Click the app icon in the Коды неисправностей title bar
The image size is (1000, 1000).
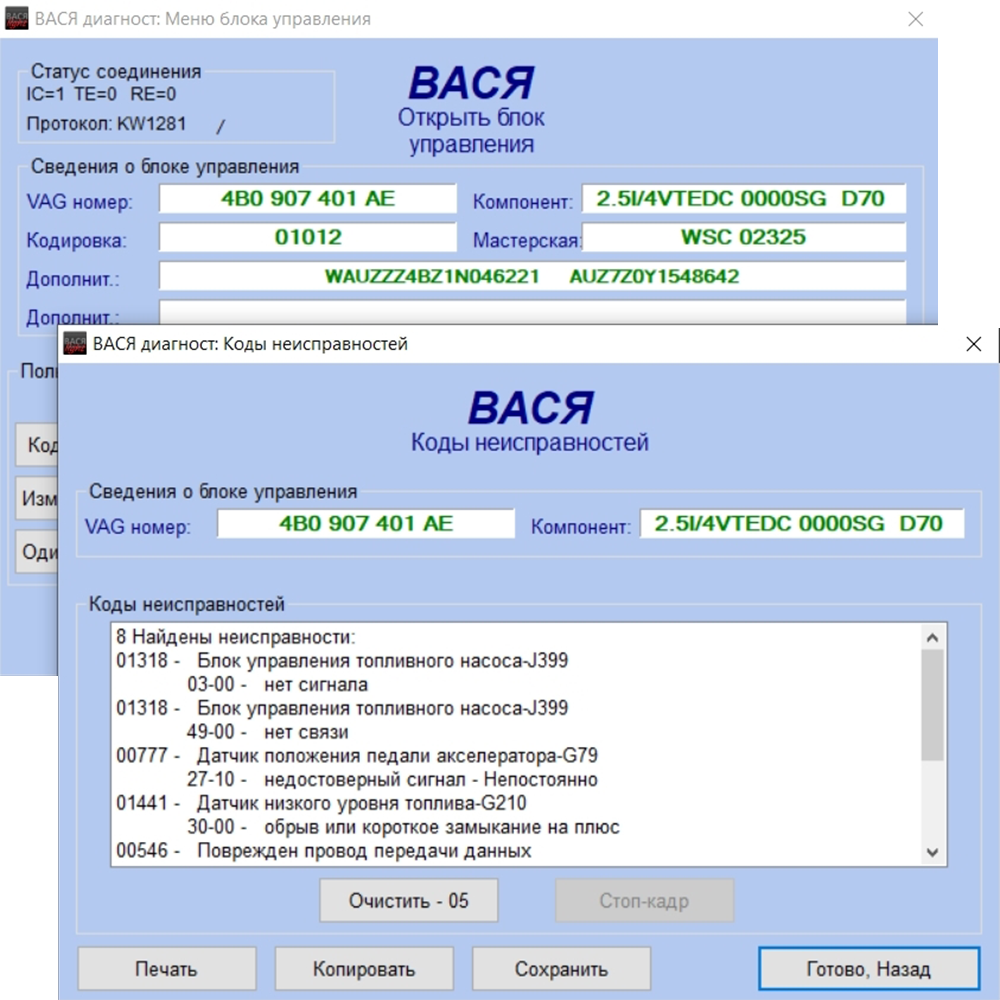pos(75,344)
